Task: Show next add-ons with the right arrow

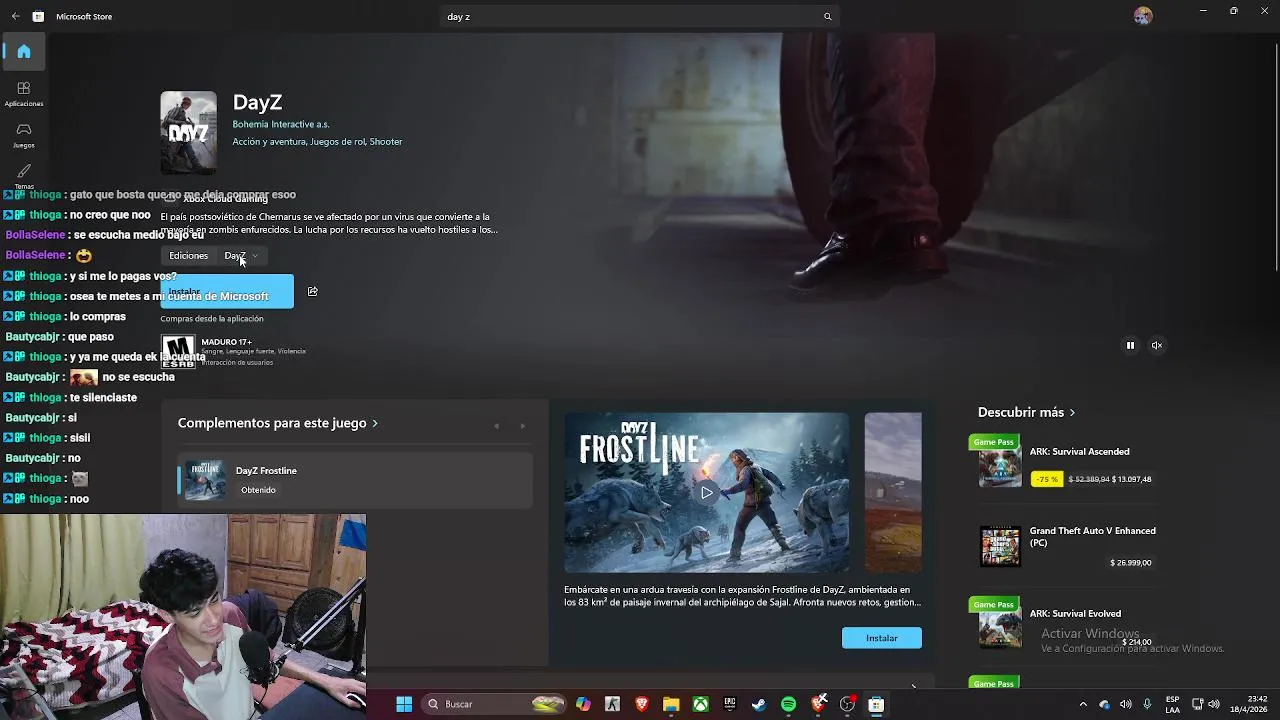Action: click(522, 426)
